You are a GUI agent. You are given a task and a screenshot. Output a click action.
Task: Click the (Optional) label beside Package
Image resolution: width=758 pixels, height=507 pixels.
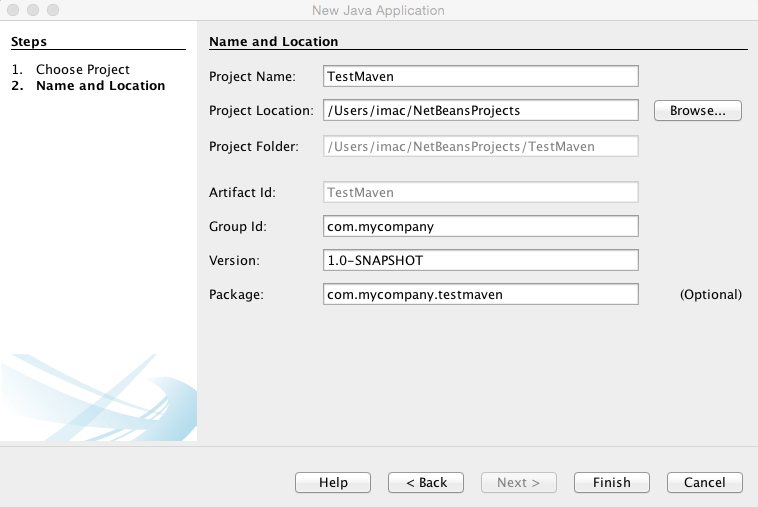point(710,295)
